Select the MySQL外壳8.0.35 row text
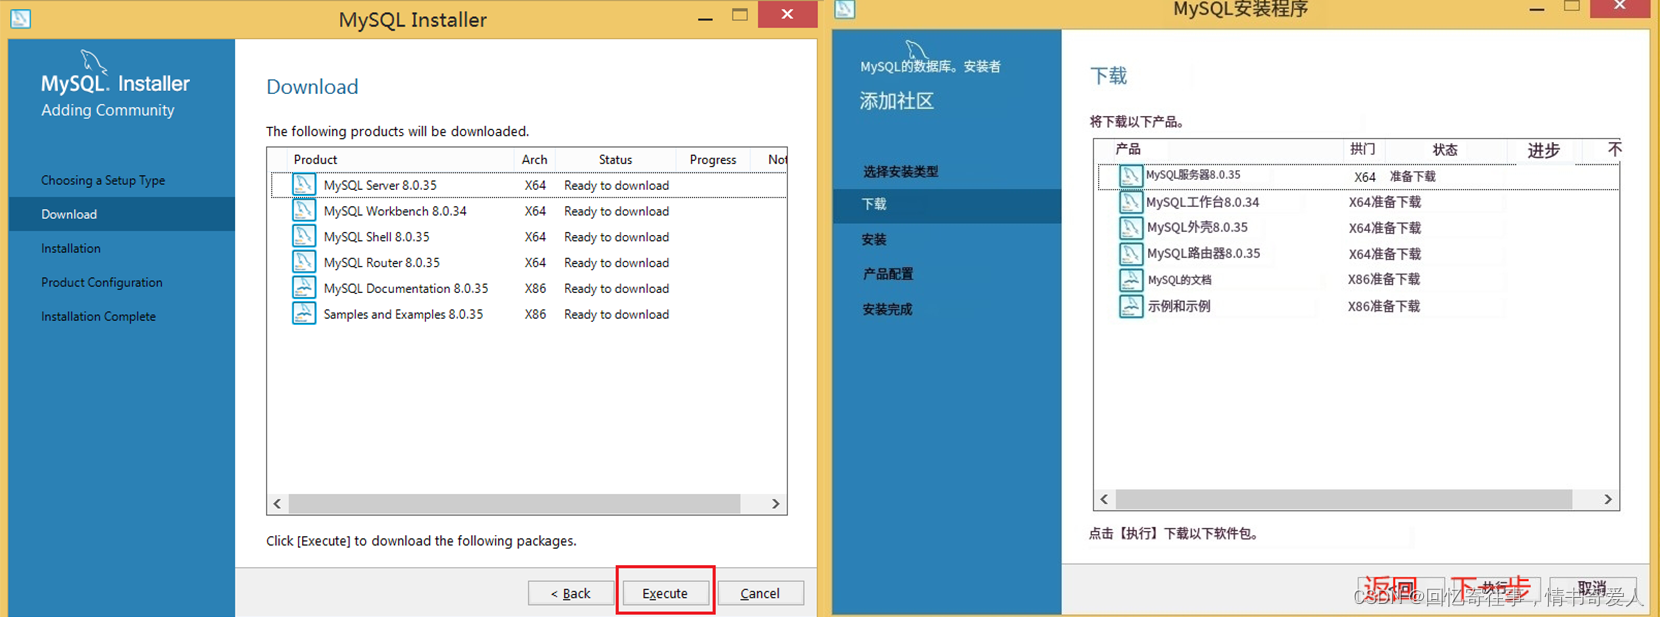Screen dimensions: 1660x617 [x=1197, y=227]
